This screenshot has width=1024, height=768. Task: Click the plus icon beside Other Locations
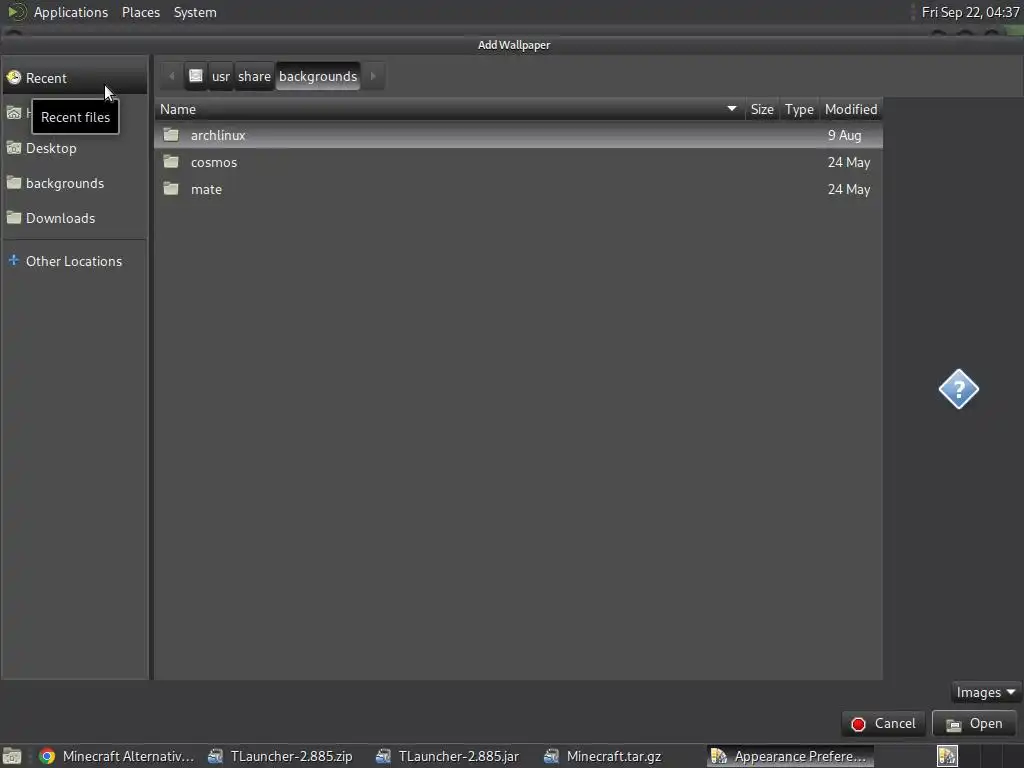point(14,260)
